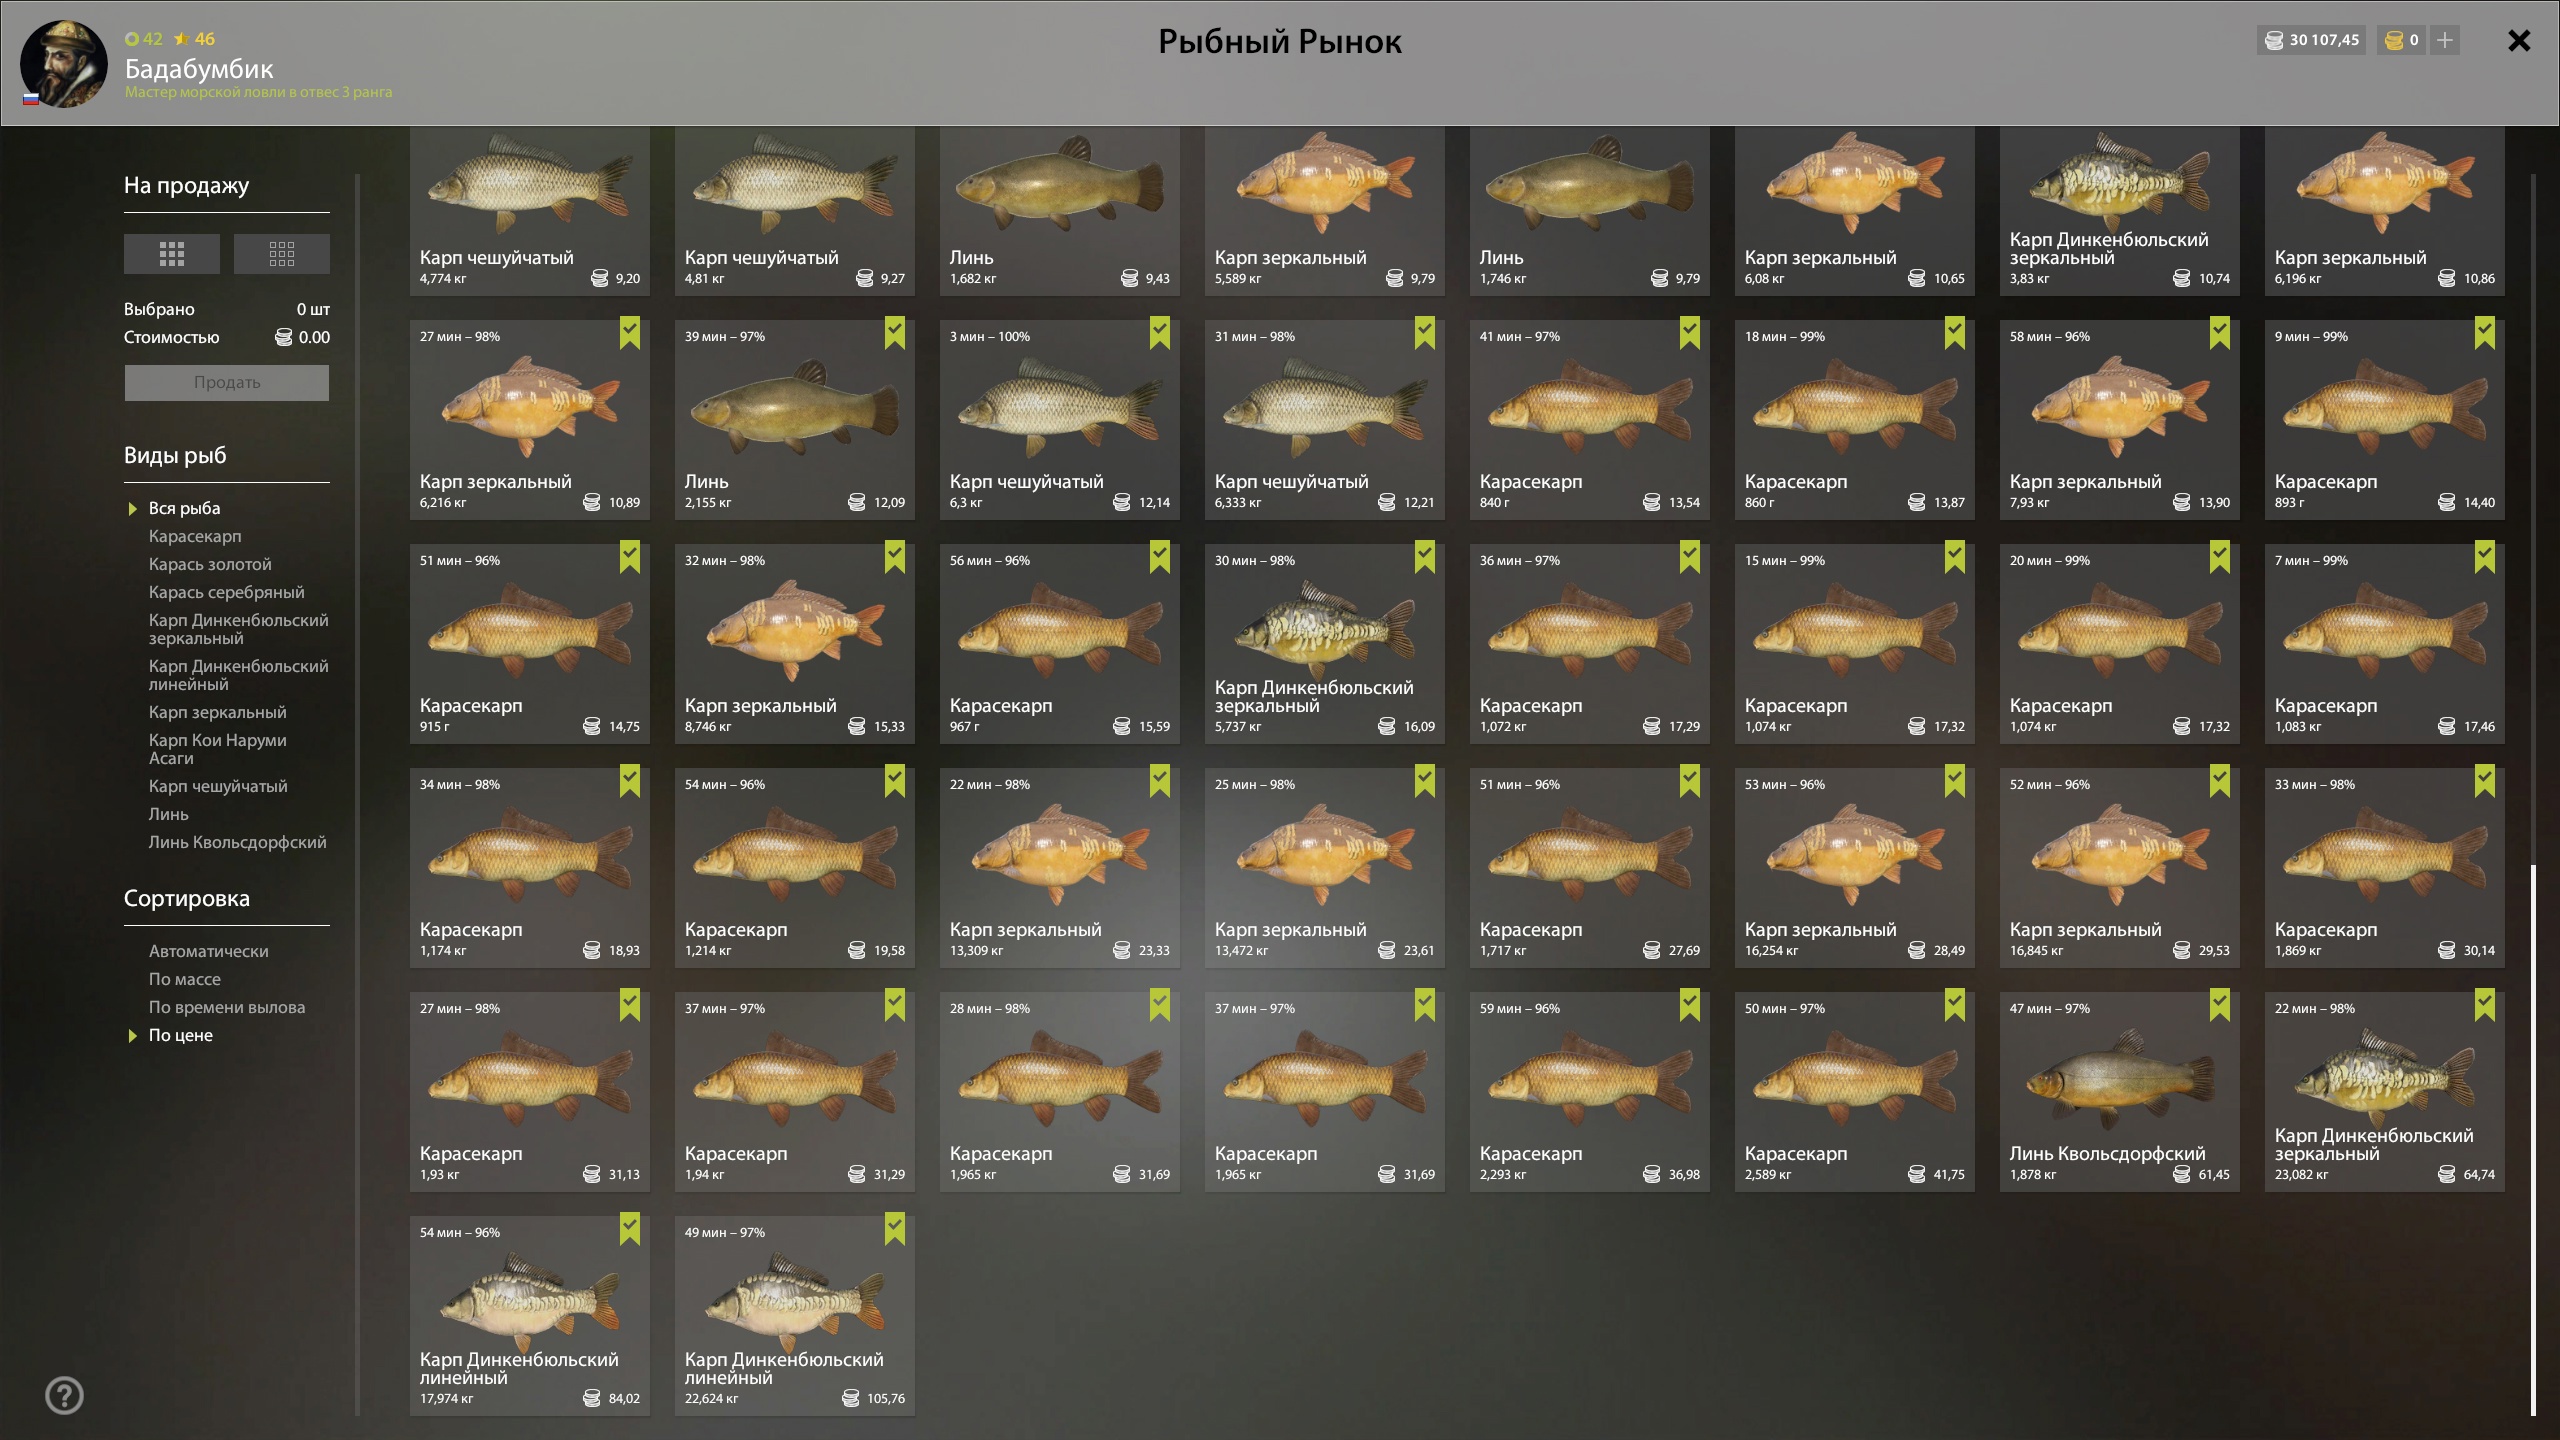Sort fish by По цене
The image size is (2560, 1440).
tap(181, 1035)
